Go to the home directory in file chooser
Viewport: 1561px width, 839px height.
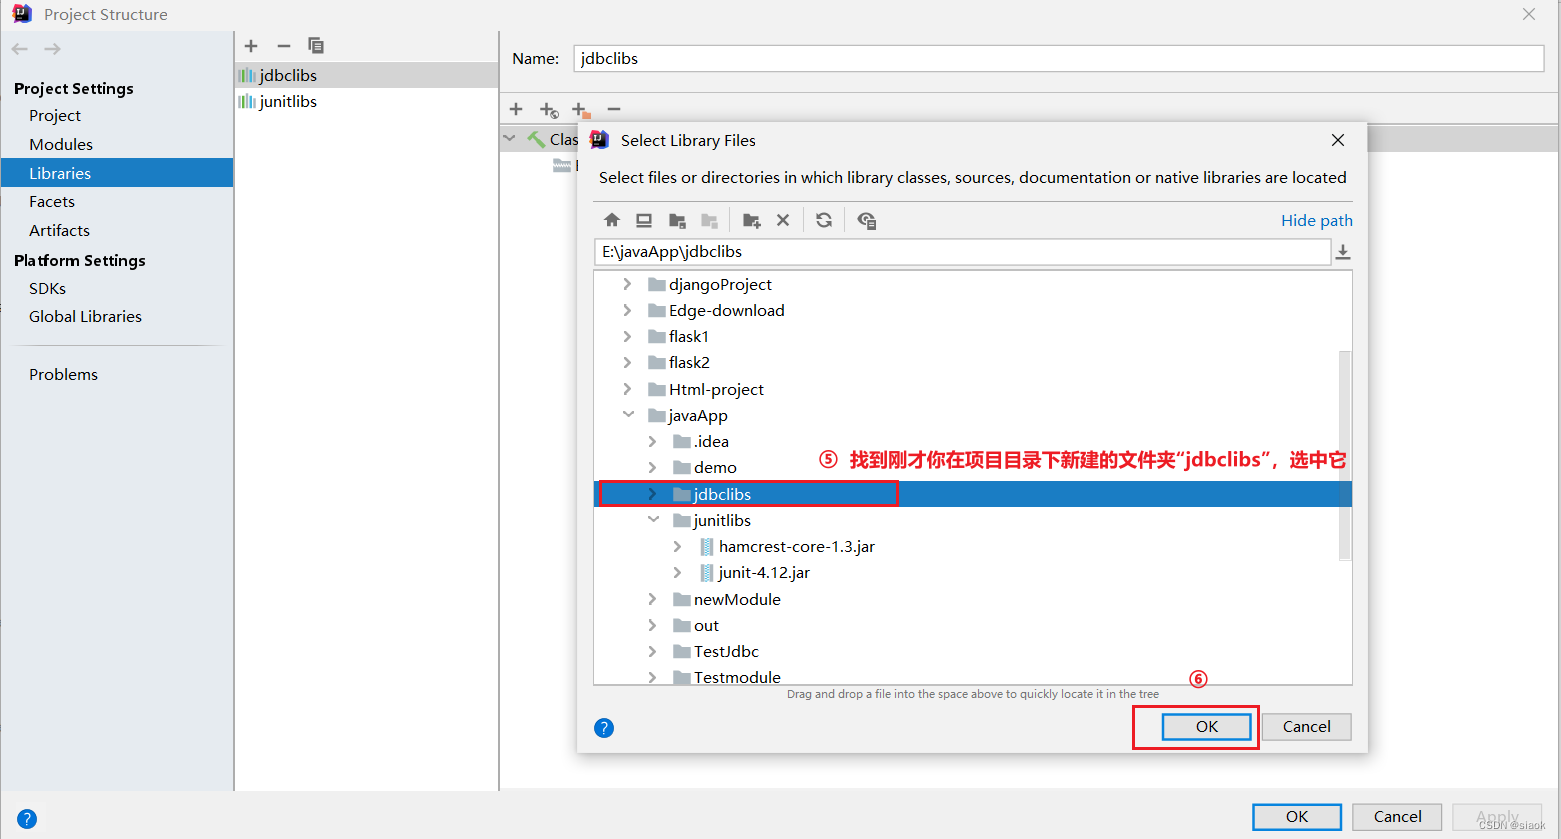612,220
